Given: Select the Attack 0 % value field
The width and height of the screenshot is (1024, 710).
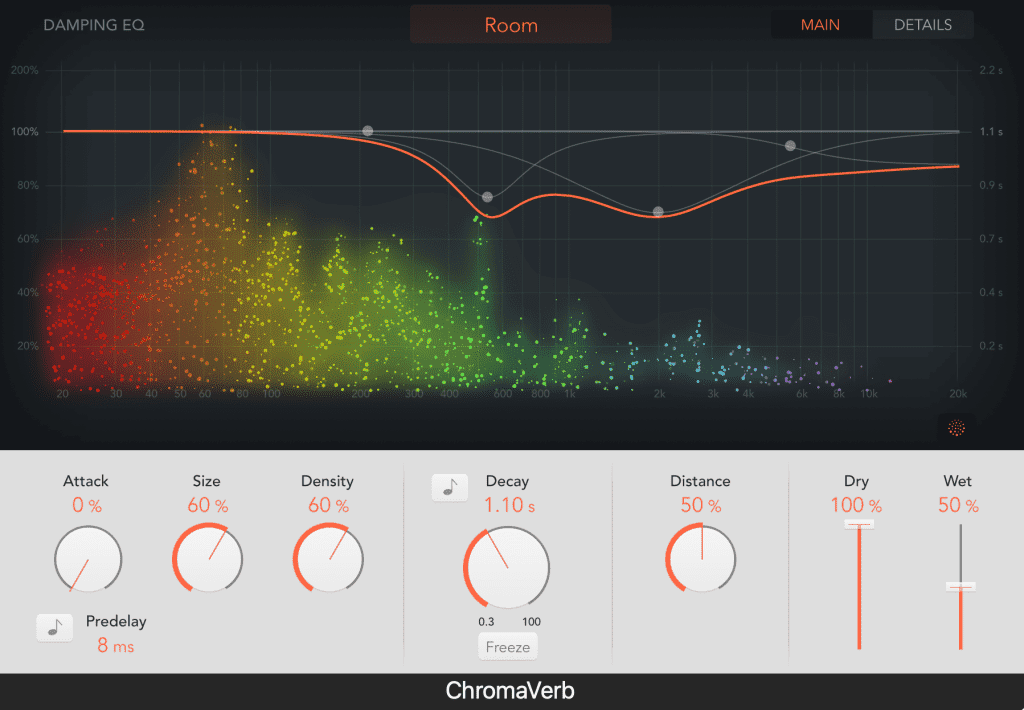Looking at the screenshot, I should pos(86,505).
